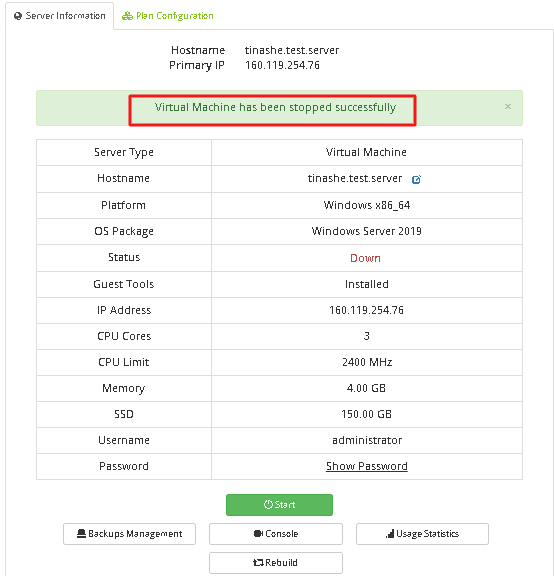
Task: Click the Backups Management drive icon
Action: [82, 533]
